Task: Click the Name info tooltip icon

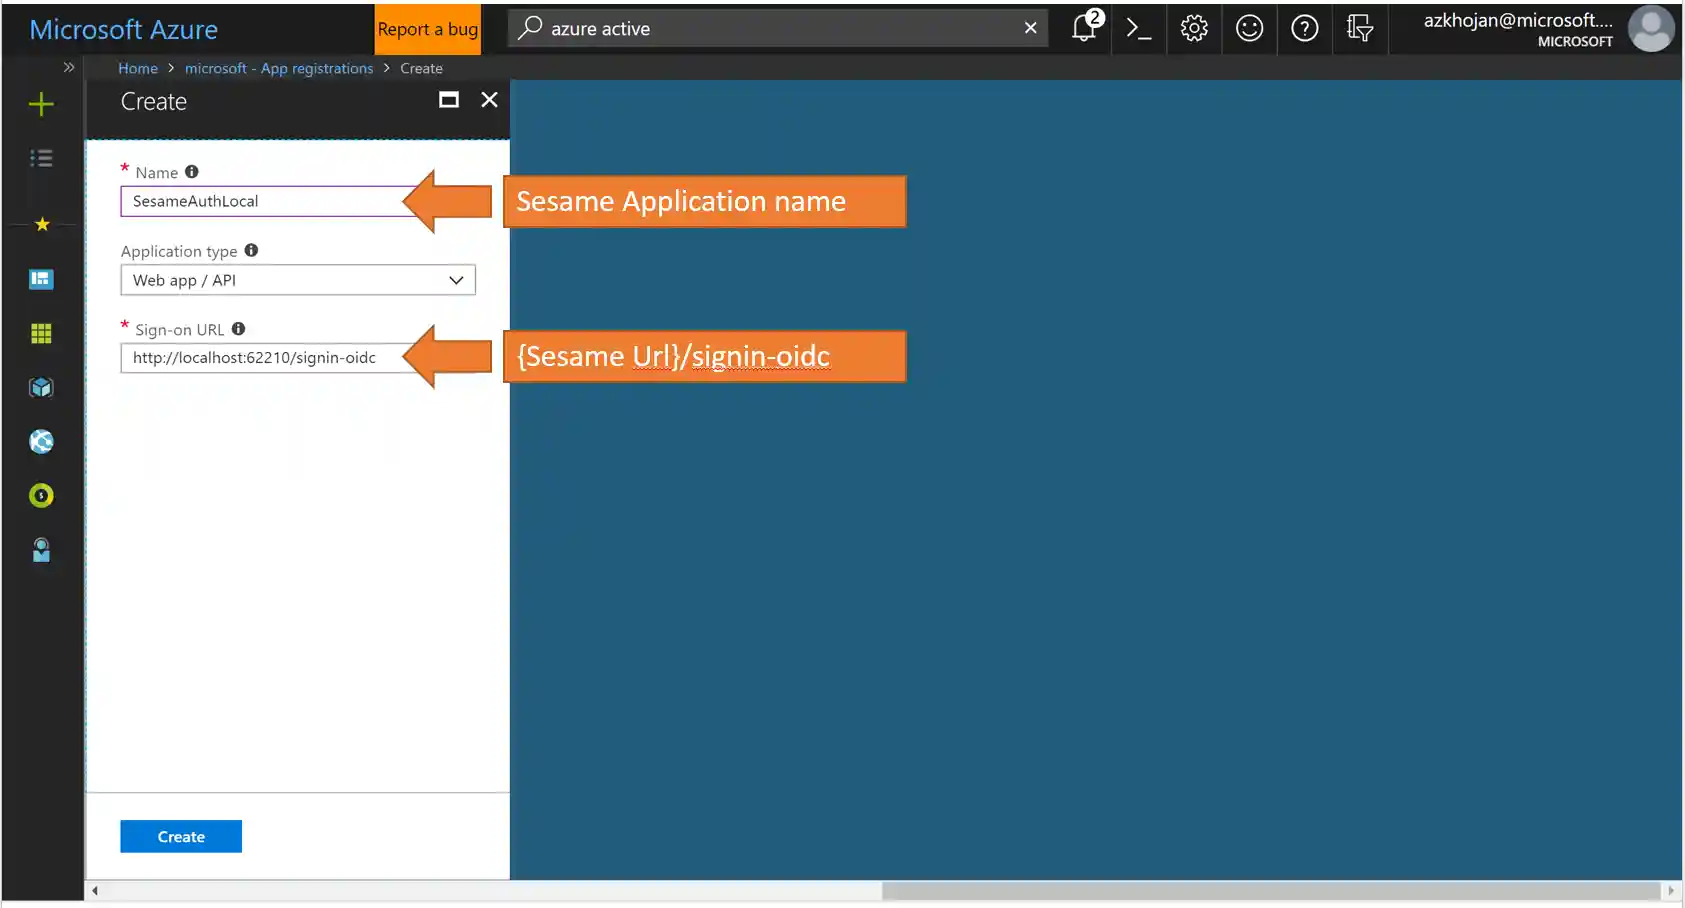Action: [x=190, y=171]
